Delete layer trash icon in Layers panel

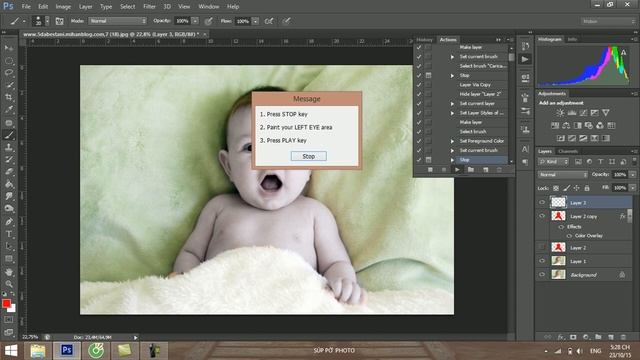[x=623, y=337]
